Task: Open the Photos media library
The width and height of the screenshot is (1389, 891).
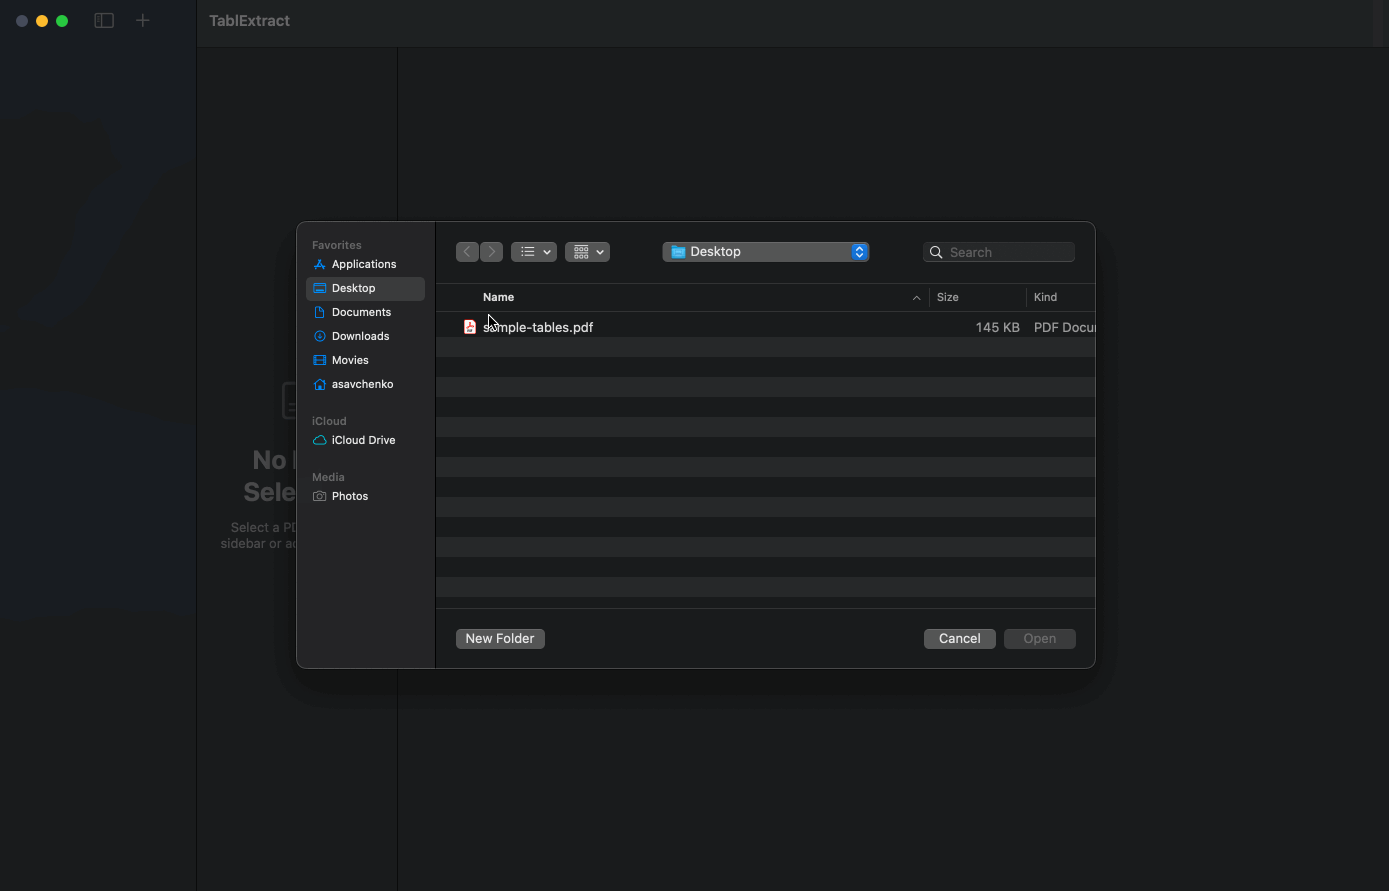Action: [349, 496]
